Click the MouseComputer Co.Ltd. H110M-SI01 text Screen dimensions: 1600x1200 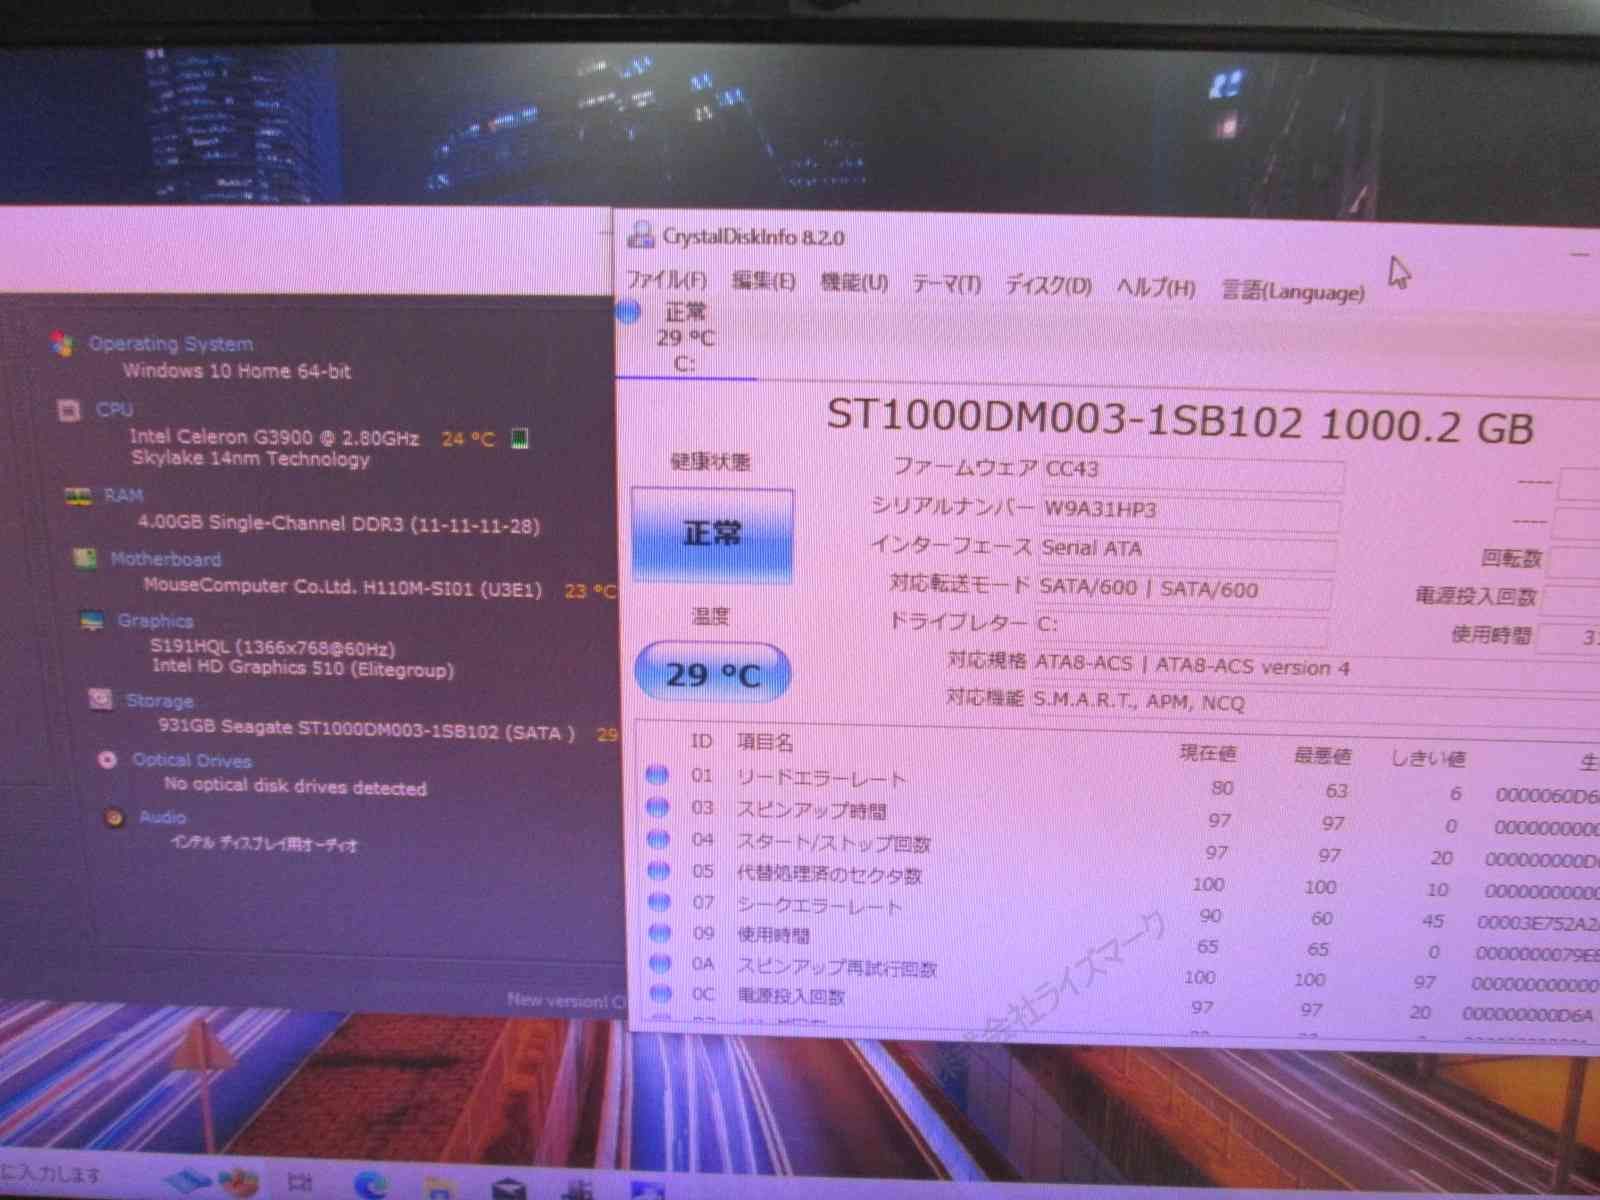(x=342, y=587)
